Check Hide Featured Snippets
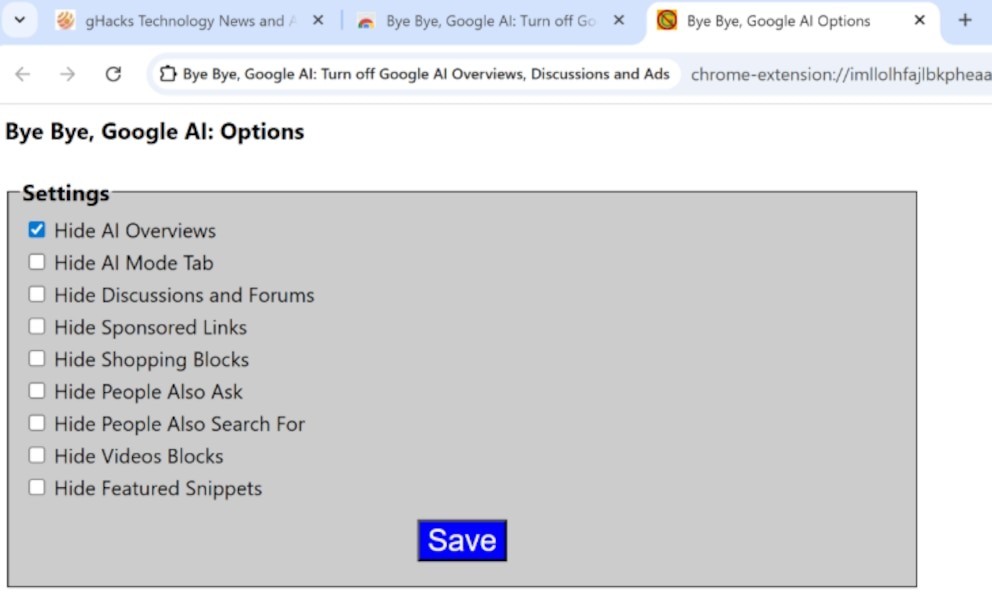 37,488
